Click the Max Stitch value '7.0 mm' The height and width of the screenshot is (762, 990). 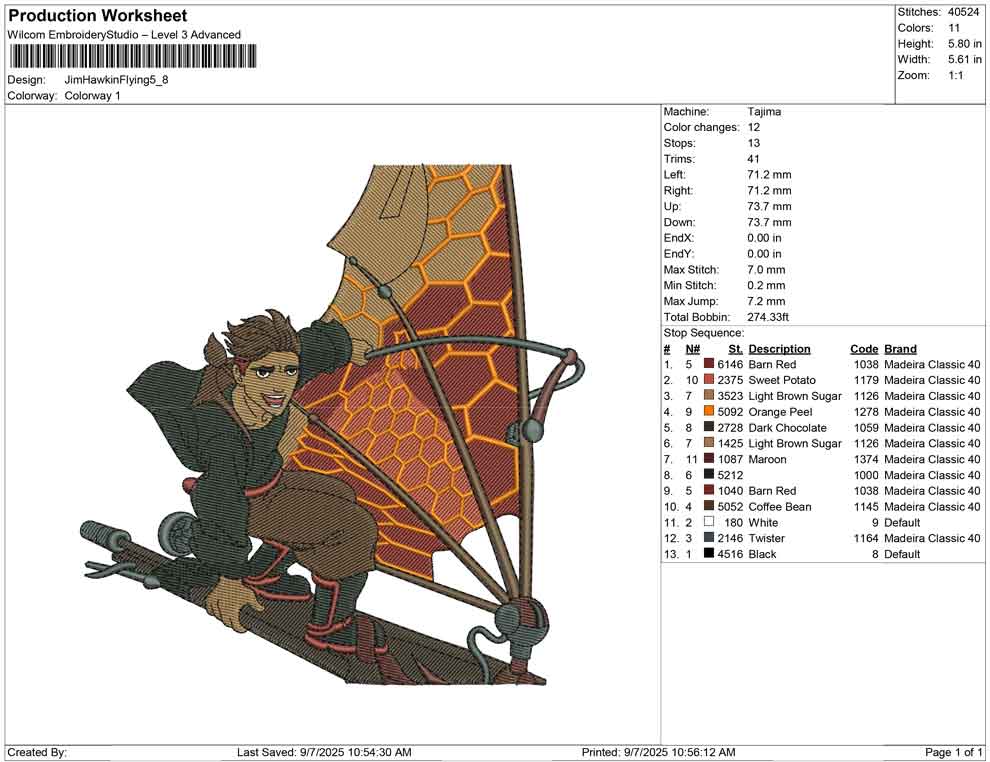766,270
